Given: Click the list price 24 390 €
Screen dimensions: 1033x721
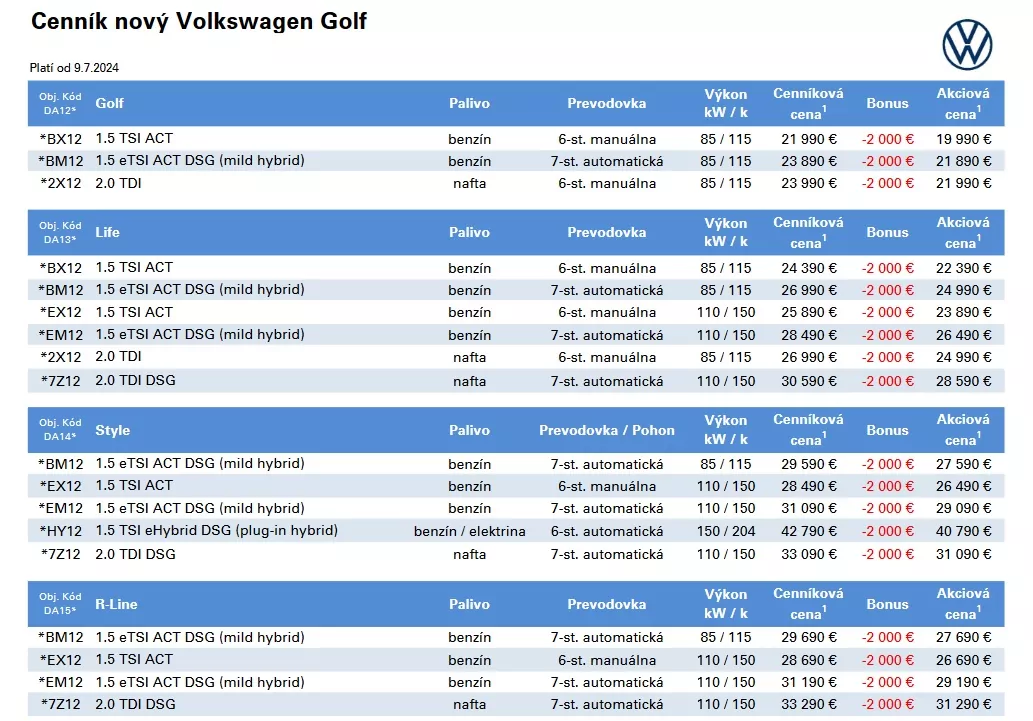Looking at the screenshot, I should click(x=808, y=268).
